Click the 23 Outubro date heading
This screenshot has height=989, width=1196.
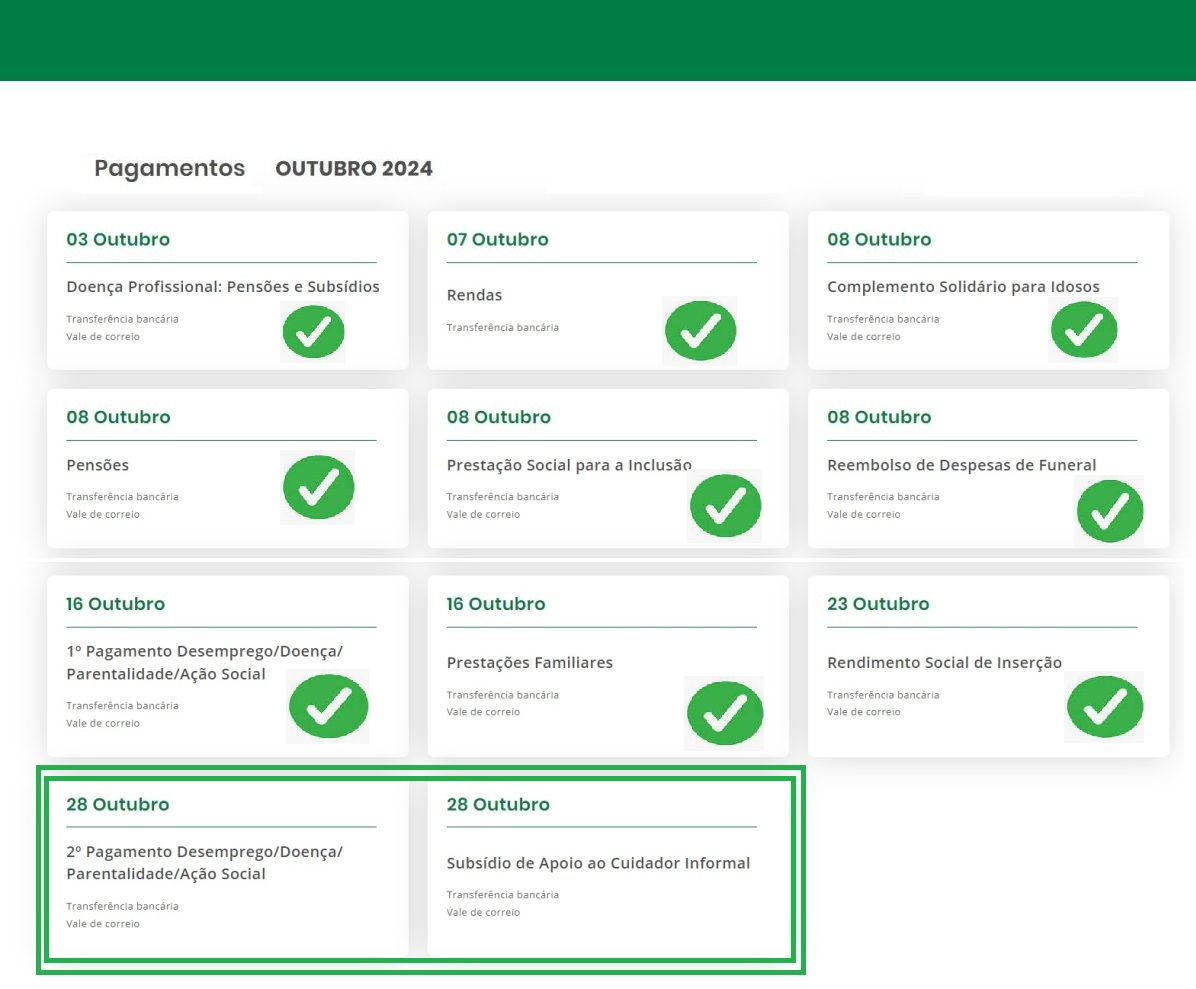877,604
